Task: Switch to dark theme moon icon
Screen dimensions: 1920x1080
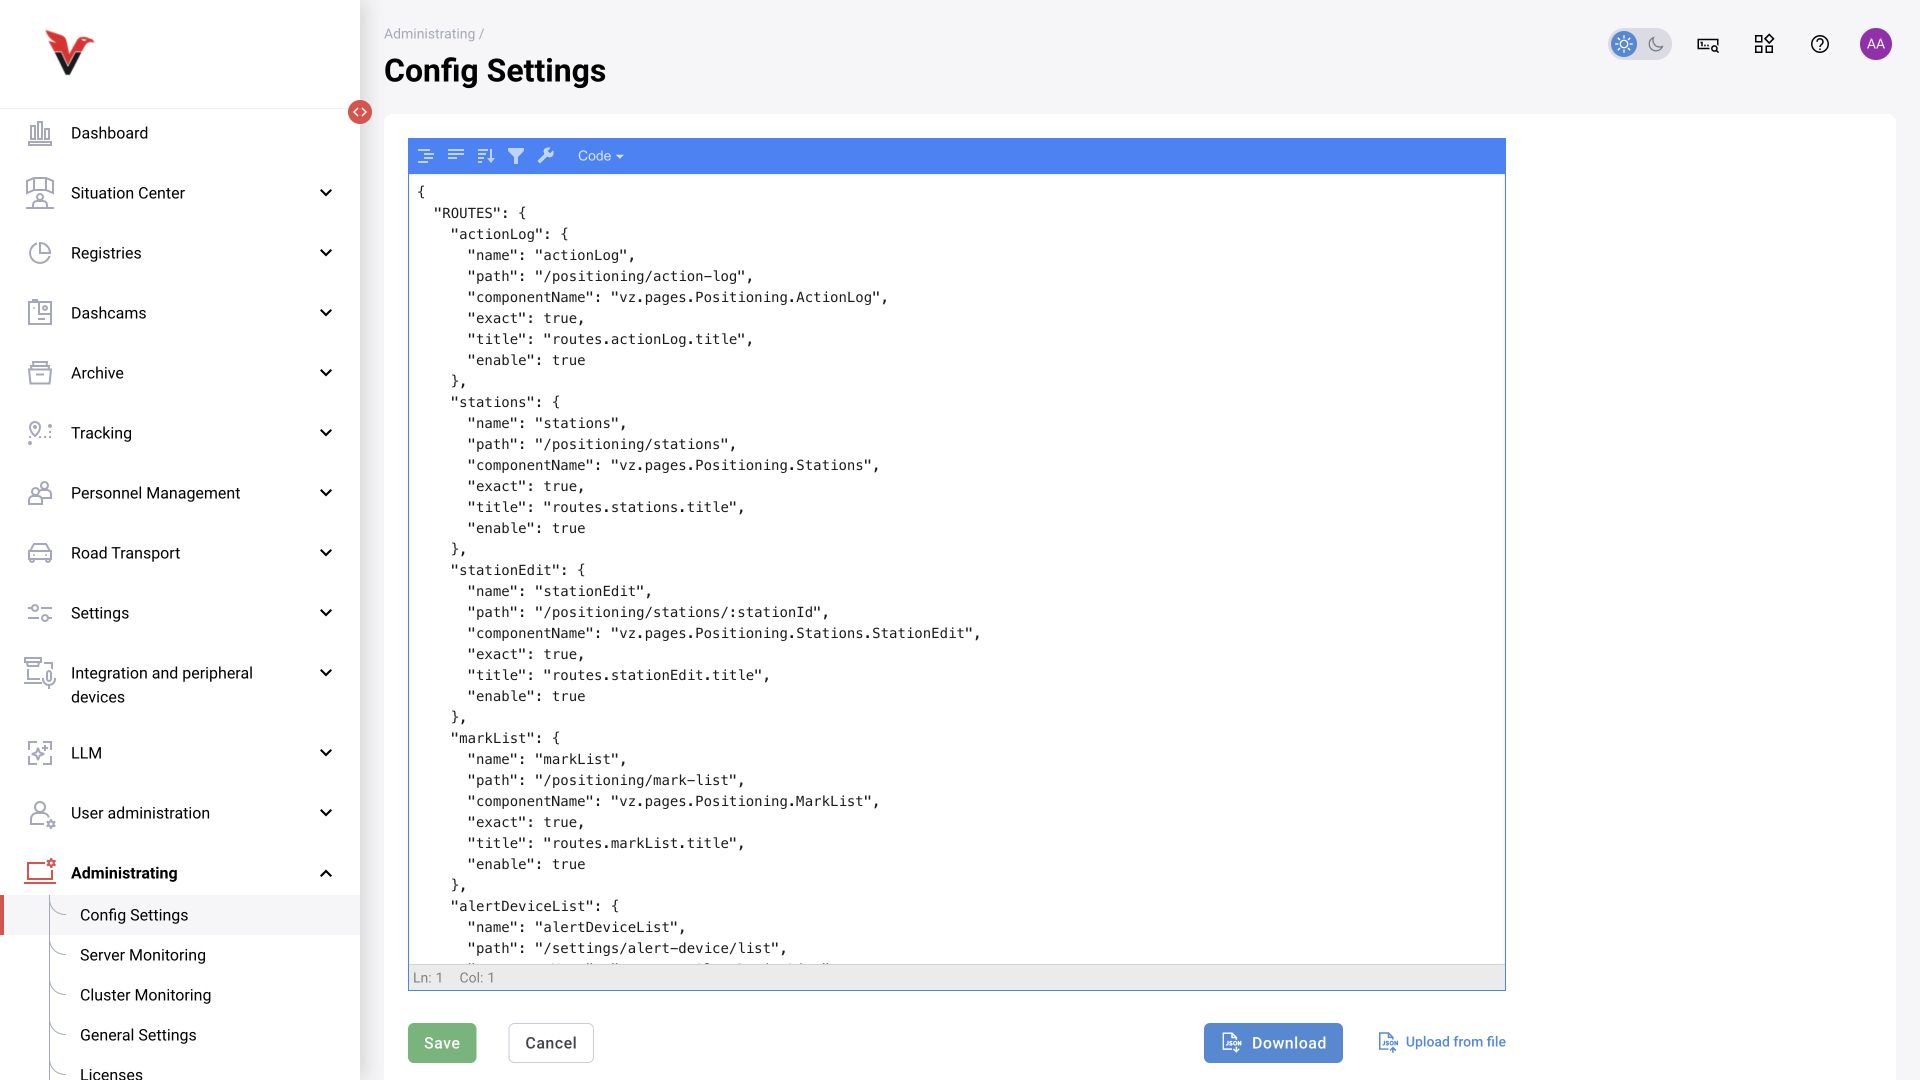Action: [x=1656, y=44]
